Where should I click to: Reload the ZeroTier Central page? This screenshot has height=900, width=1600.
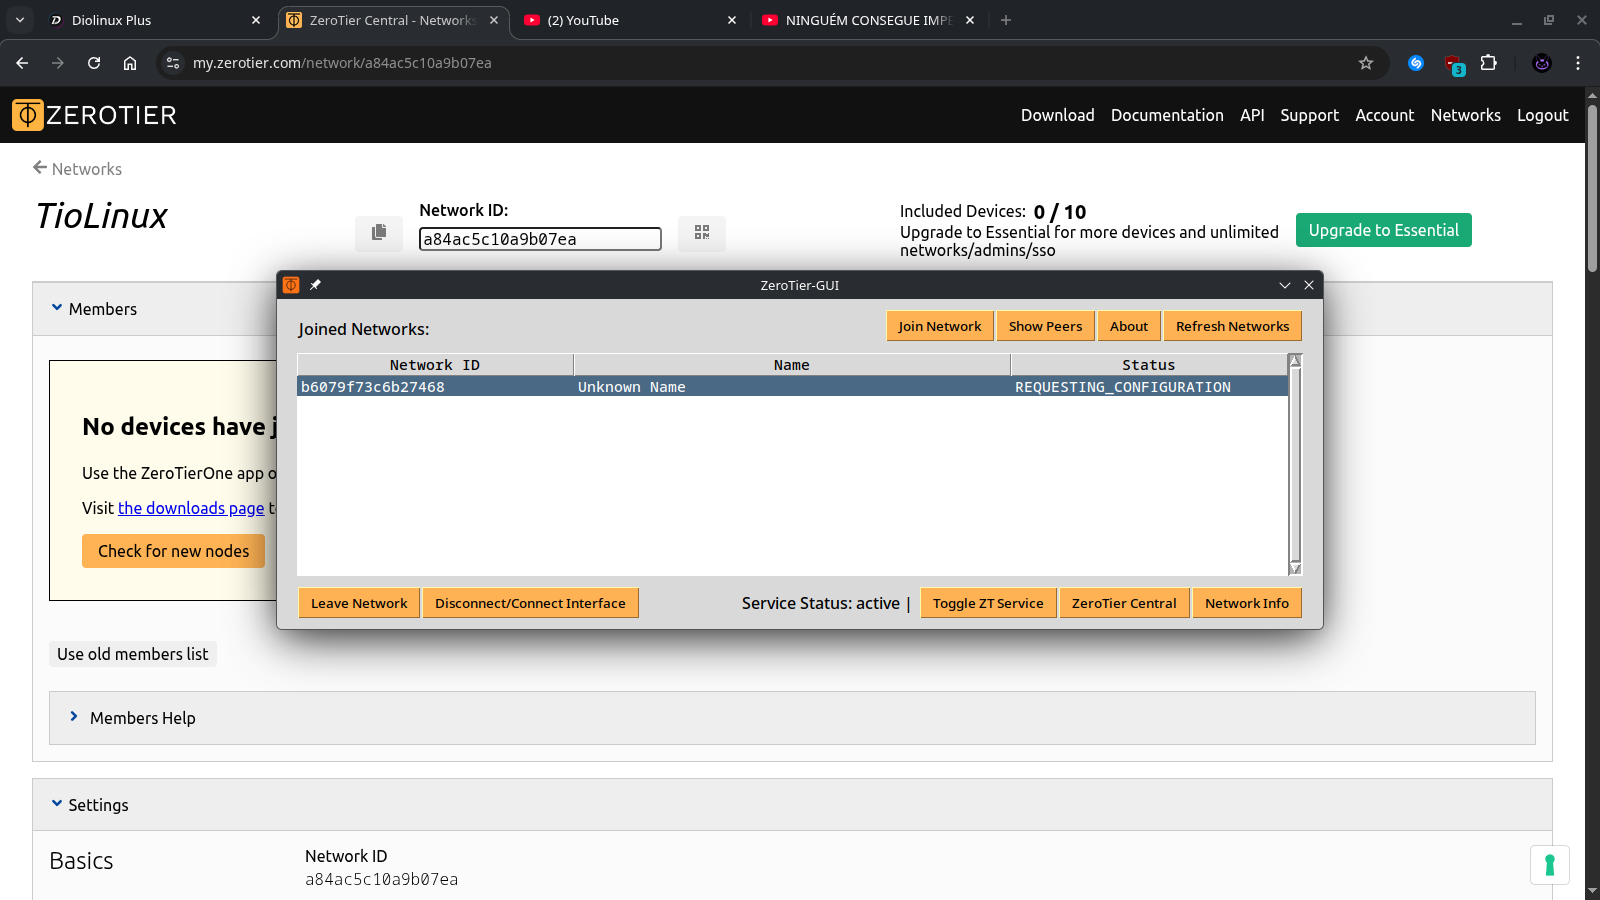94,63
